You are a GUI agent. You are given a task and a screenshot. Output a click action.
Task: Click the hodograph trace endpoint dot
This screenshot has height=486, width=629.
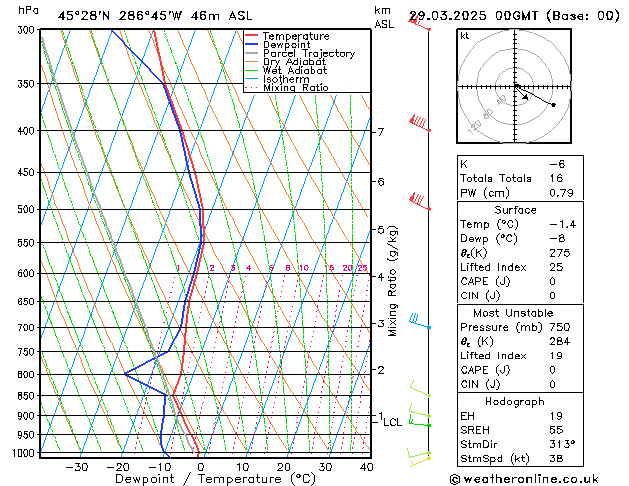click(554, 105)
